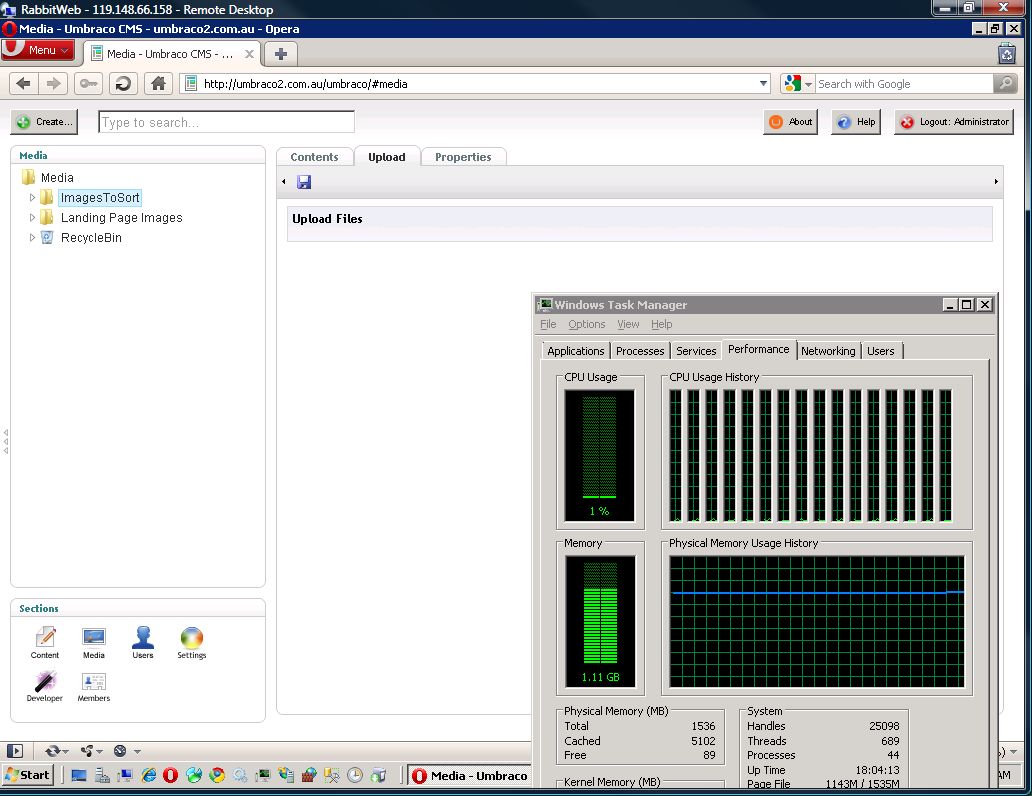This screenshot has width=1032, height=796.
Task: Switch to Task Manager Services tab
Action: (x=696, y=351)
